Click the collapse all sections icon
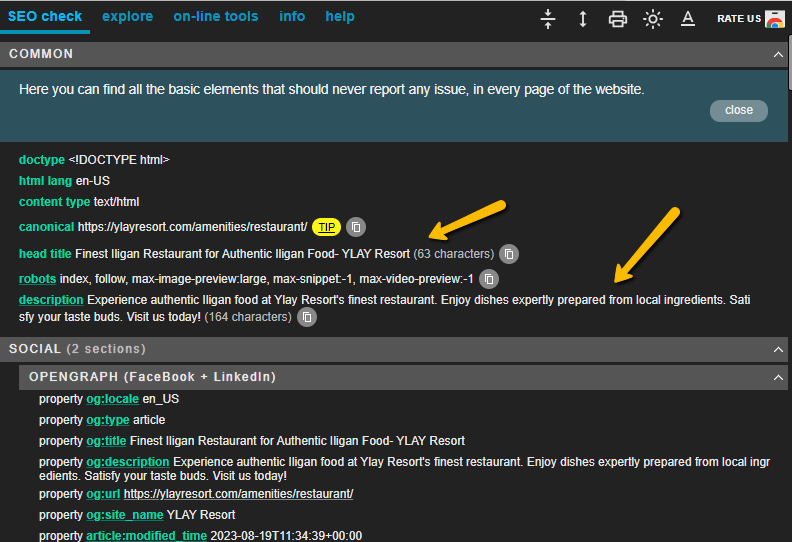 548,19
